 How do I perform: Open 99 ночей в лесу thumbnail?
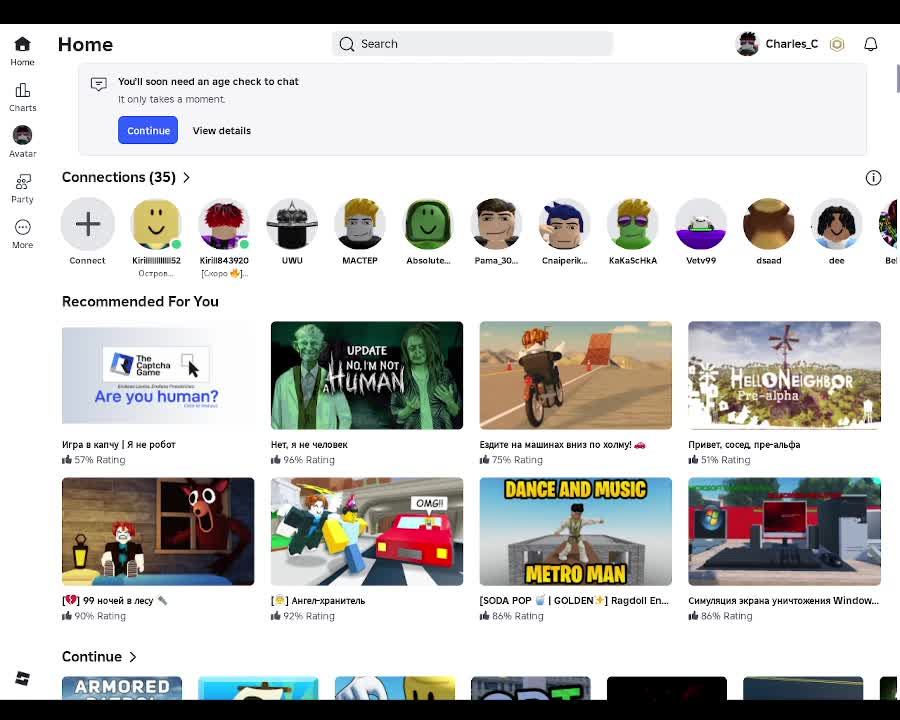click(x=158, y=532)
